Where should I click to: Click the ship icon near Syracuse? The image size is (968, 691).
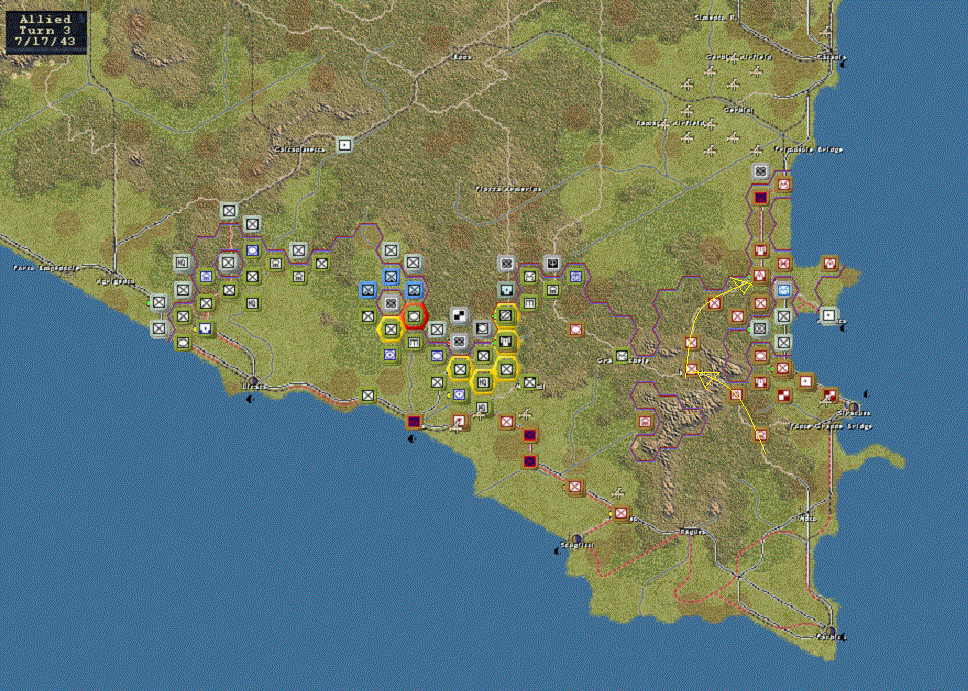[867, 393]
